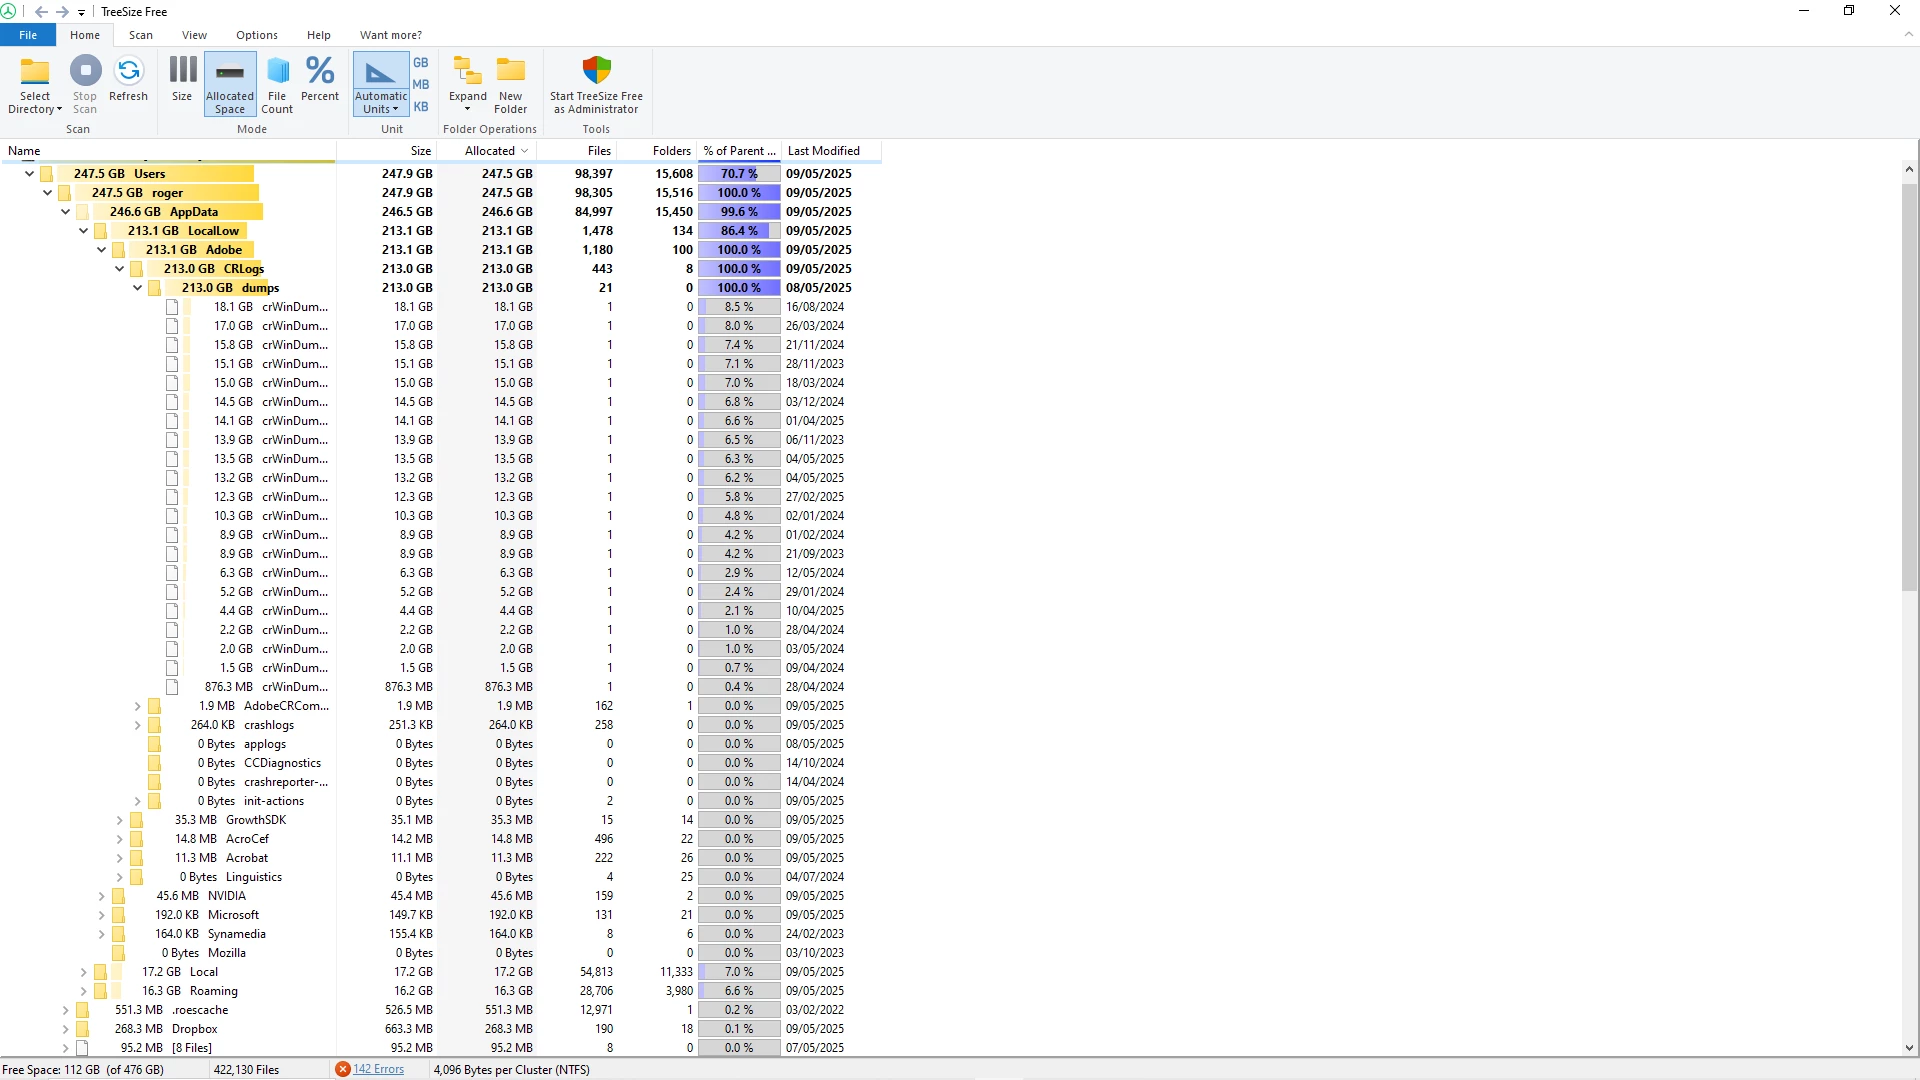Open the Automatic Units dropdown
Image resolution: width=1920 pixels, height=1080 pixels.
click(381, 103)
